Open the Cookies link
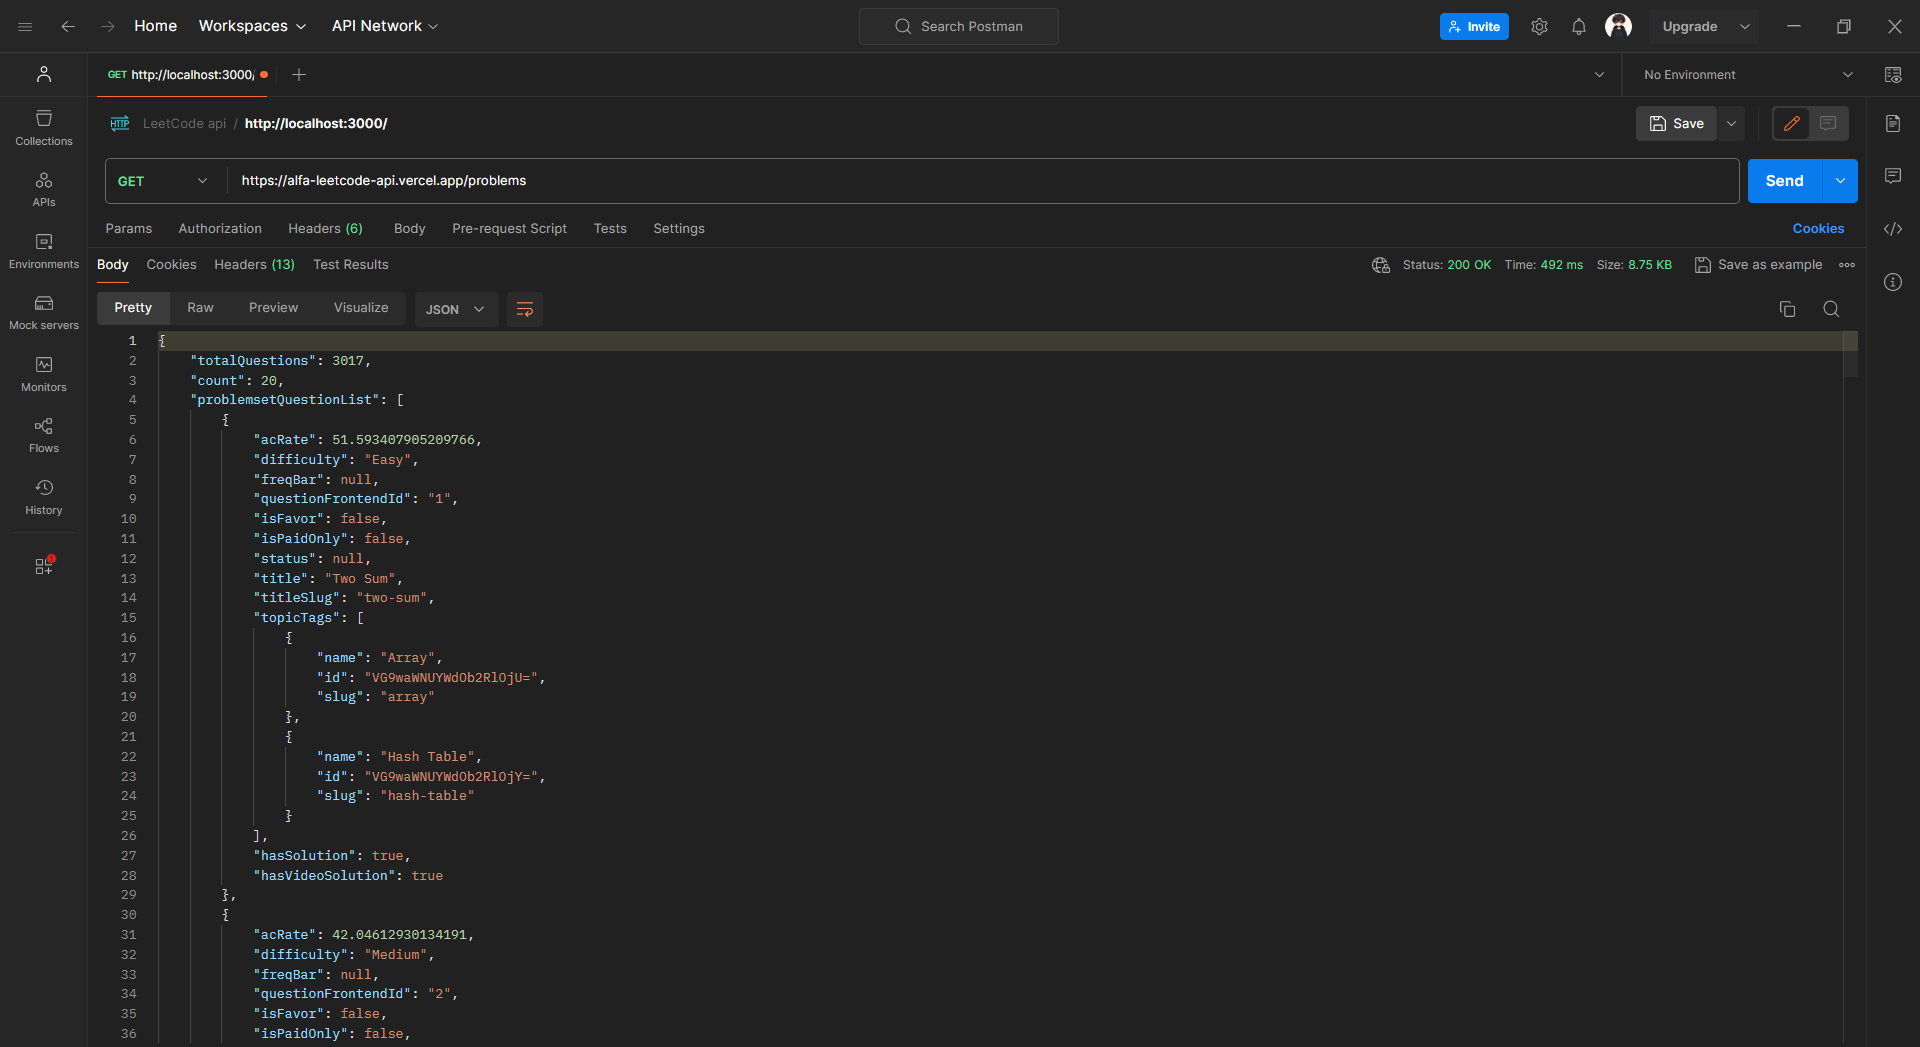 click(x=1817, y=229)
